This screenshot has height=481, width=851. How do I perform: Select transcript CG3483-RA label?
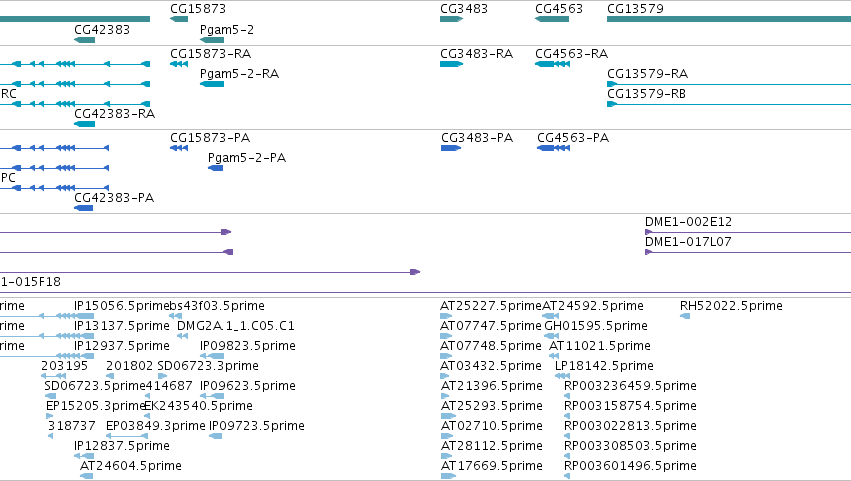click(x=477, y=54)
